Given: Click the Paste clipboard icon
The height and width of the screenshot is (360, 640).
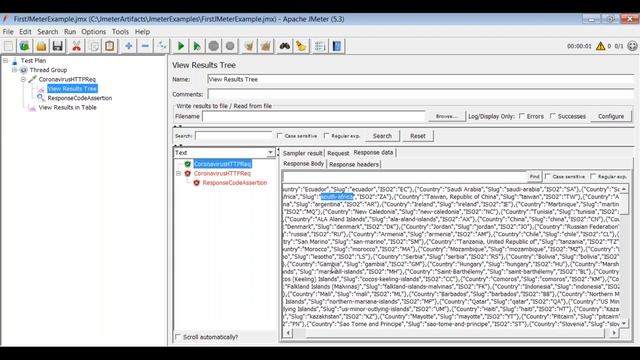Looking at the screenshot, I should 110,46.
